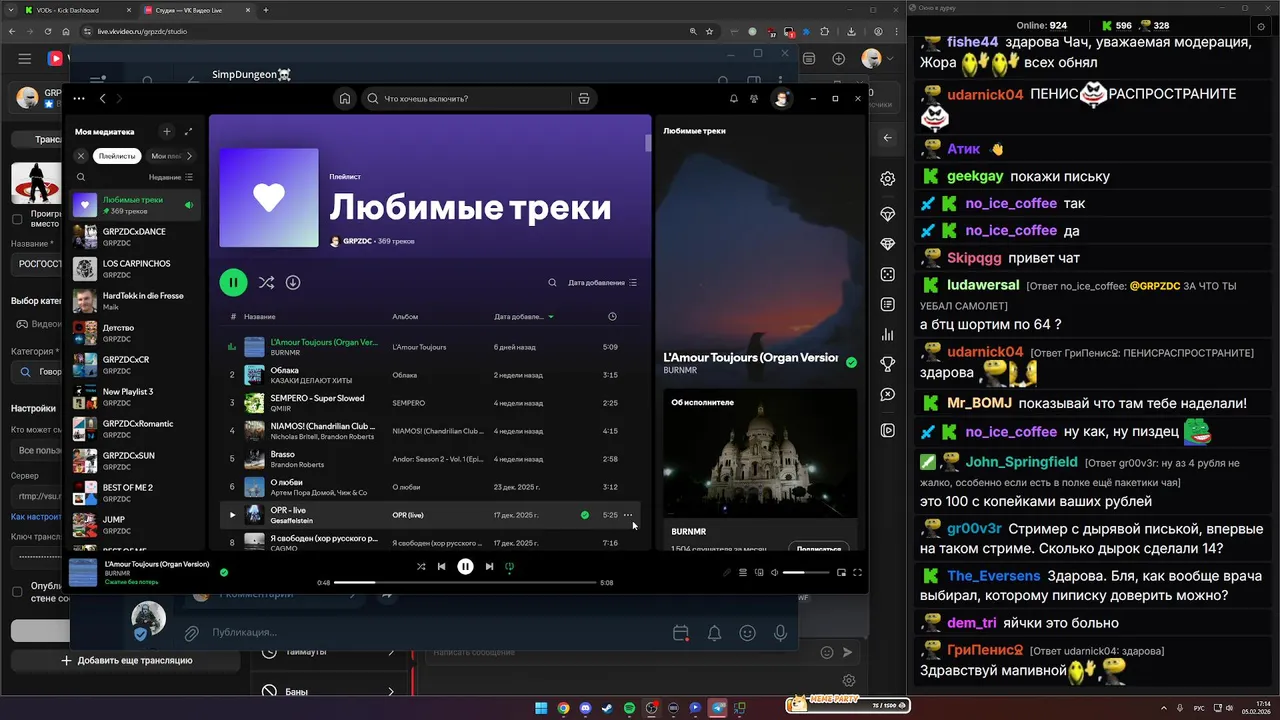Show more library filters via chevron

click(190, 156)
